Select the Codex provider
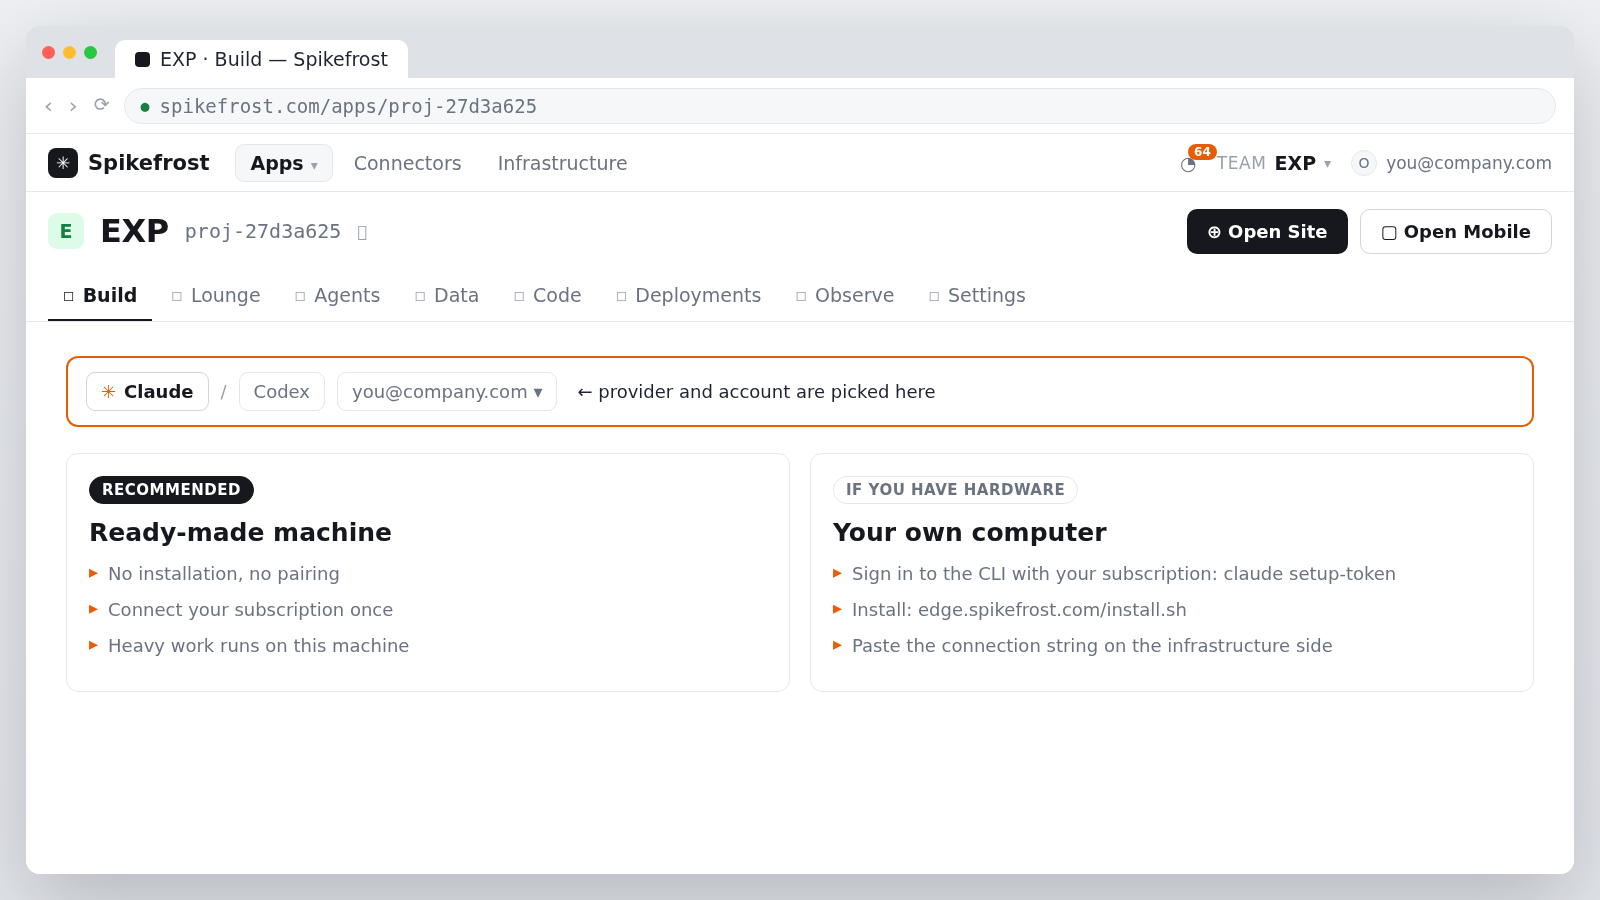This screenshot has height=900, width=1600. (x=282, y=392)
